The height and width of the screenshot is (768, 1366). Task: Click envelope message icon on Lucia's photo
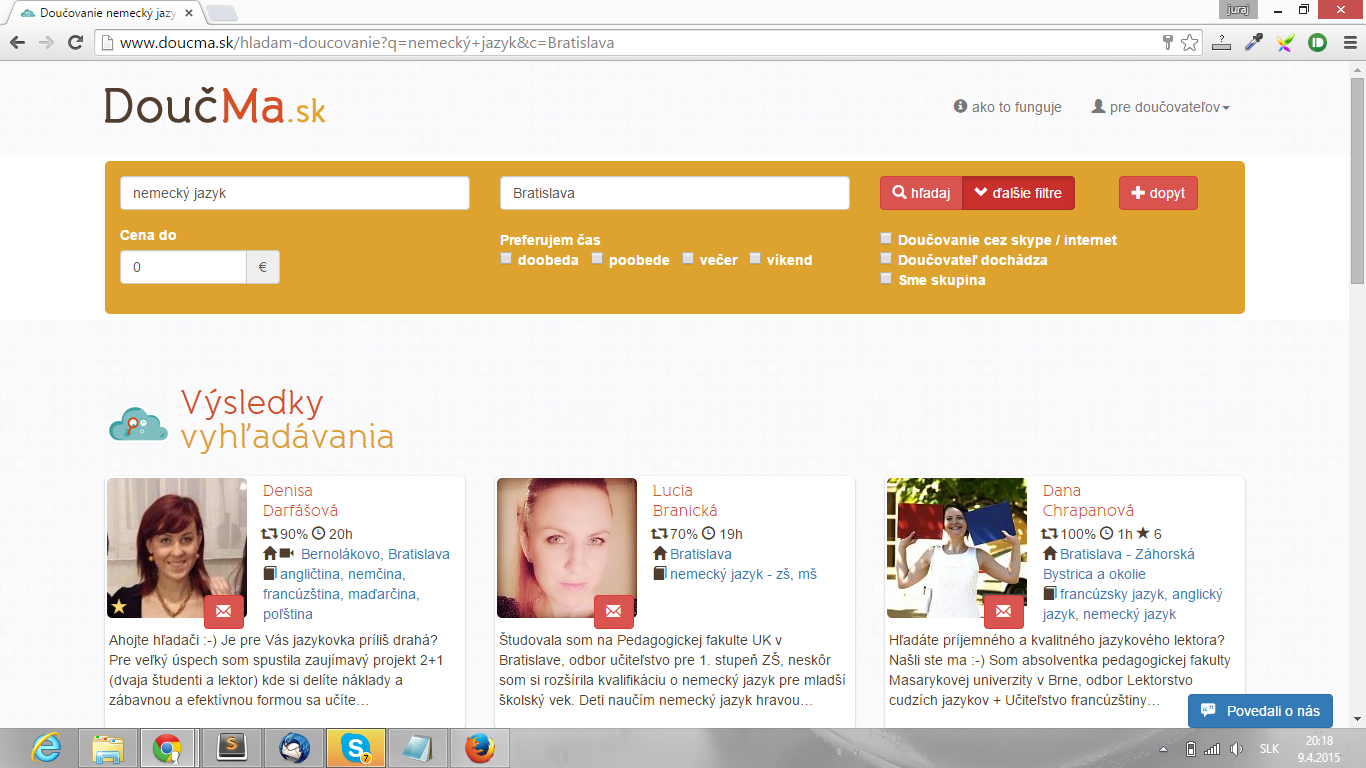point(613,611)
